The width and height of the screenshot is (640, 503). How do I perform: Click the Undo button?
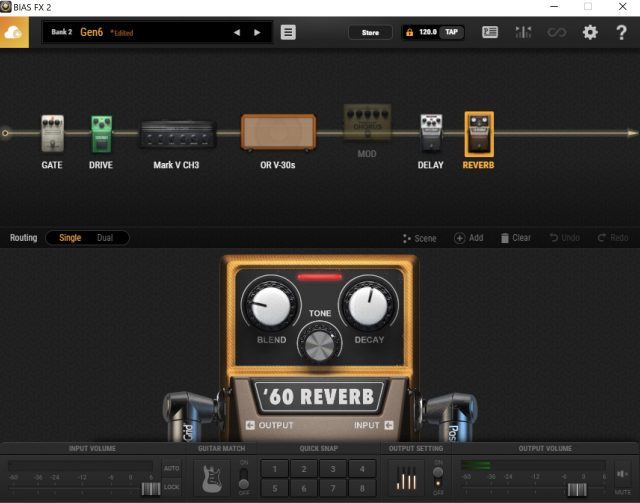click(x=564, y=238)
